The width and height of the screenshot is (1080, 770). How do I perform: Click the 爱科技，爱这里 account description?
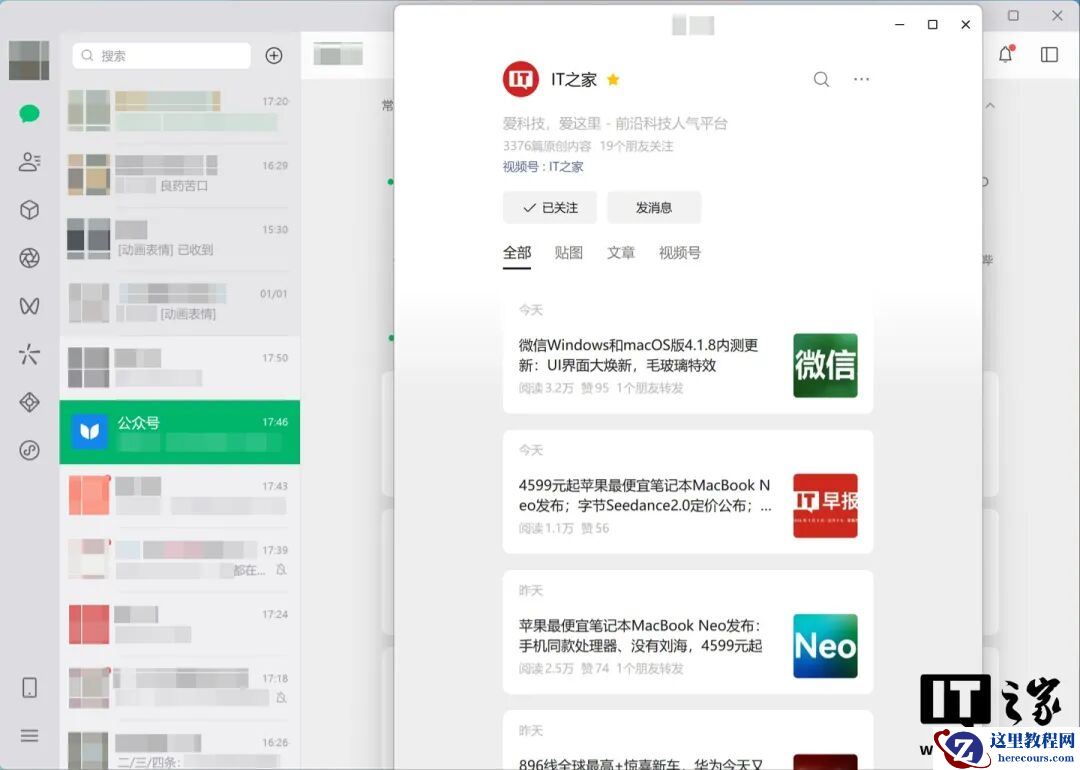point(615,124)
